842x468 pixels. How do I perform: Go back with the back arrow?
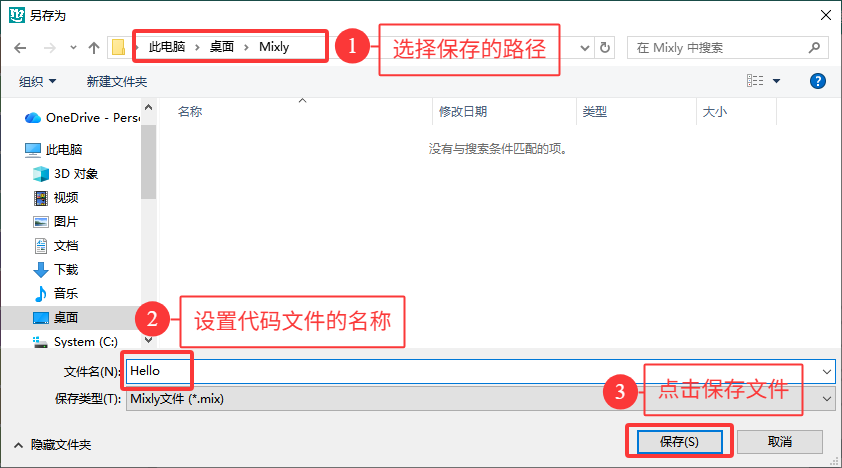click(x=20, y=48)
